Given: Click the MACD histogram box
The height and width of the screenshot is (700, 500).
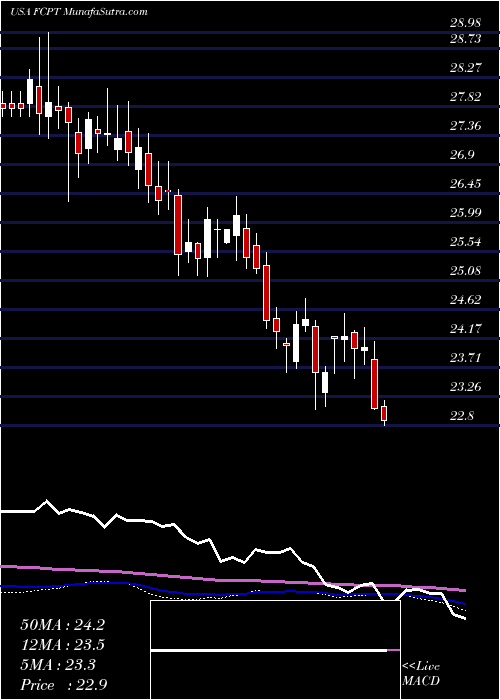Looking at the screenshot, I should pos(275,650).
